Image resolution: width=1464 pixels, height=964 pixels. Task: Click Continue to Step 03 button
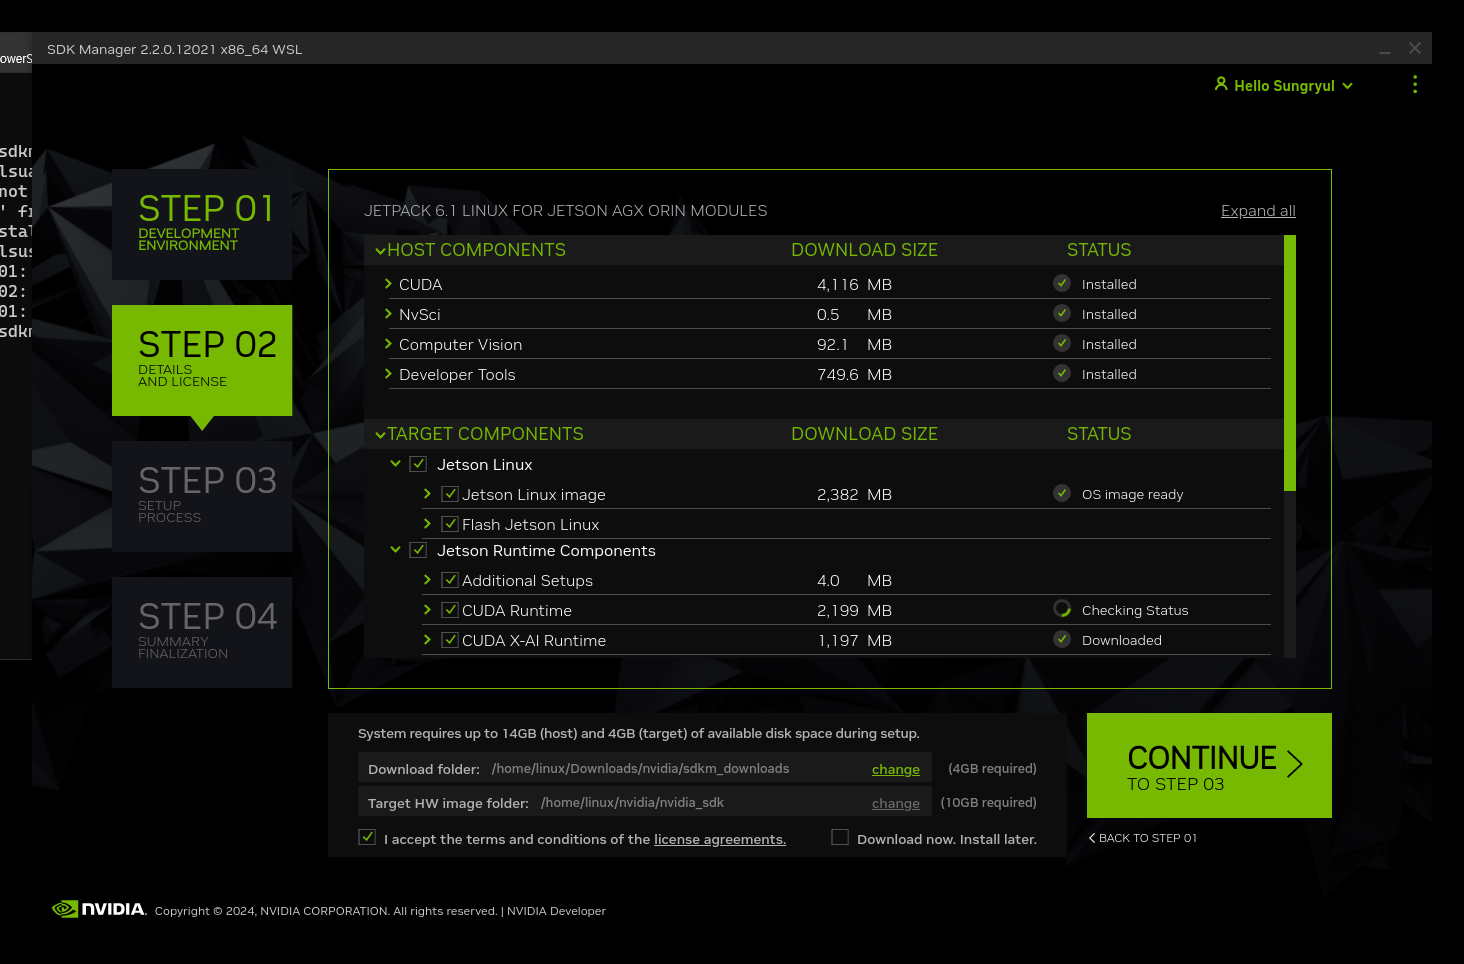[x=1209, y=765]
